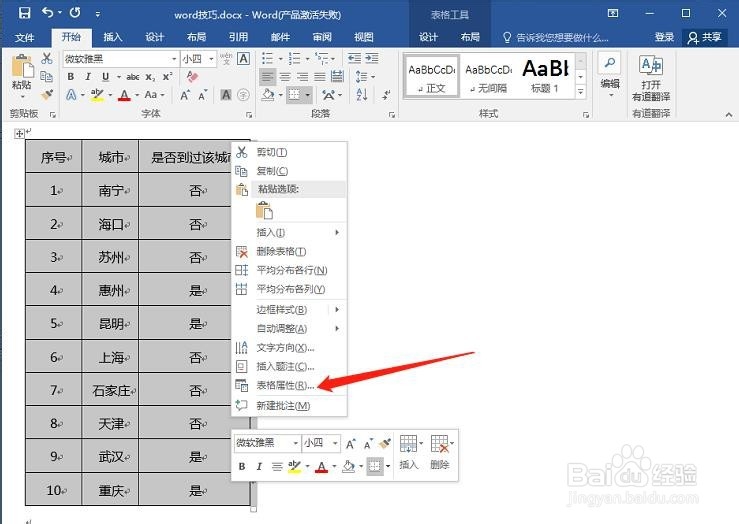Click the 共享 share button
This screenshot has height=524, width=739.
[705, 37]
